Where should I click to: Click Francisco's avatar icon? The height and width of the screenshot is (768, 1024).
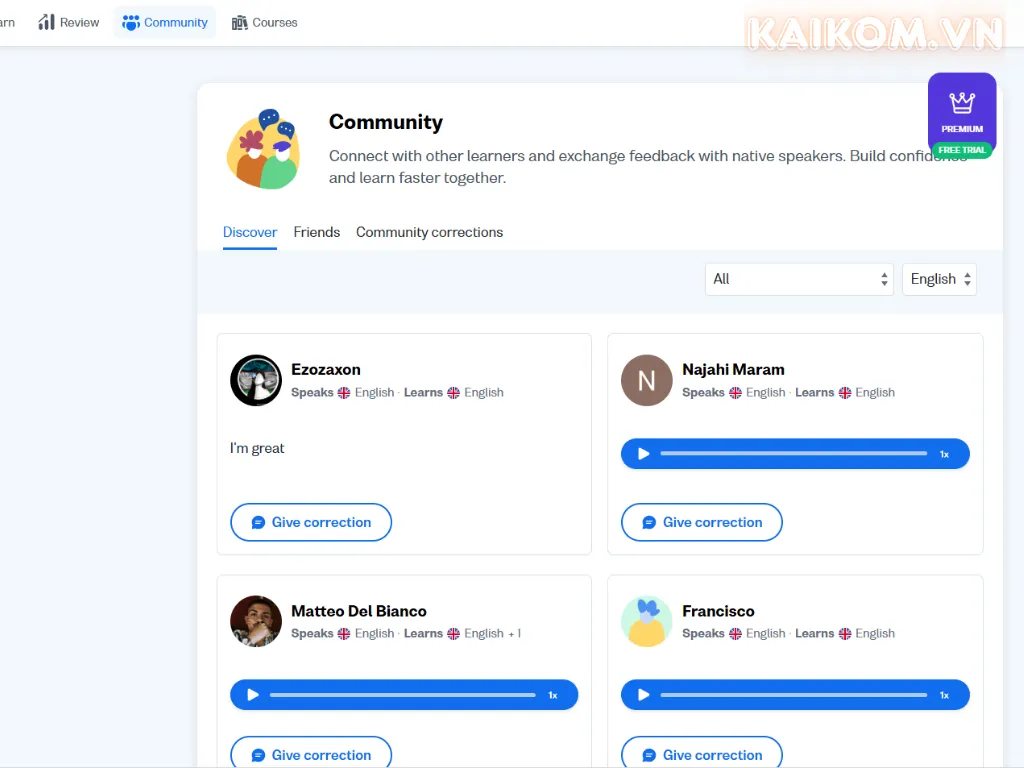[646, 621]
